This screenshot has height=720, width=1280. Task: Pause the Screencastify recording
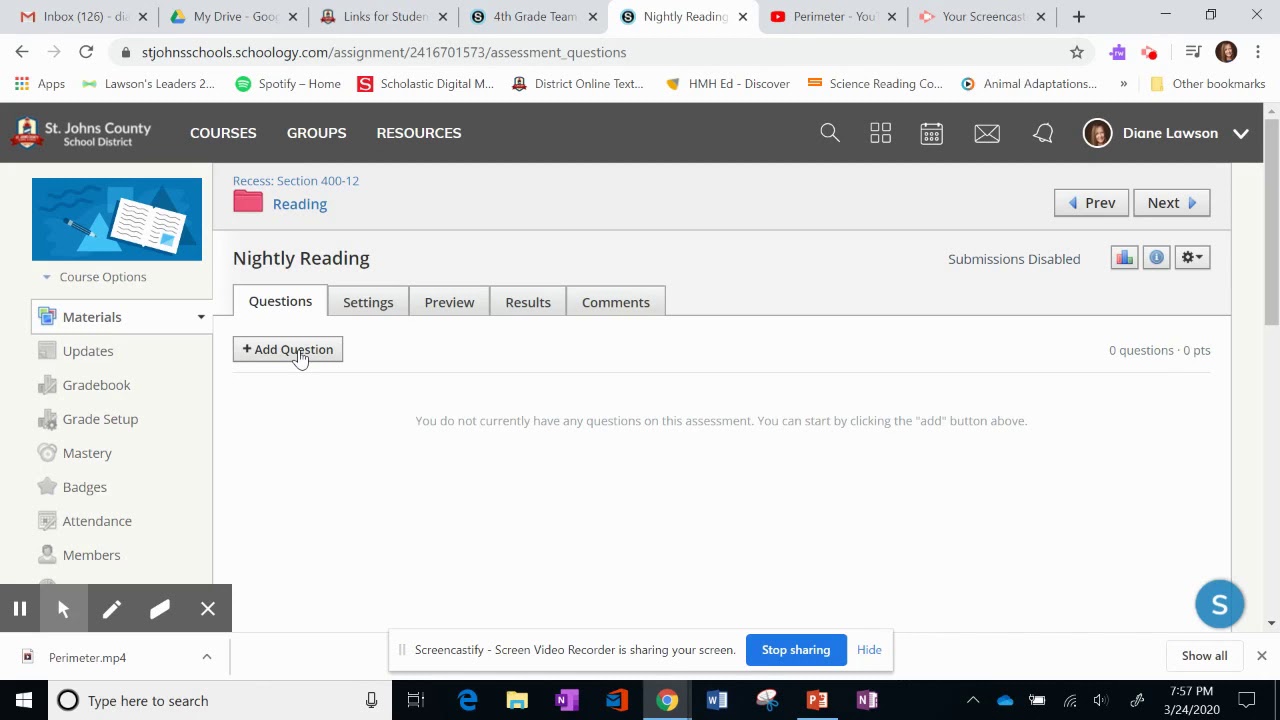20,609
